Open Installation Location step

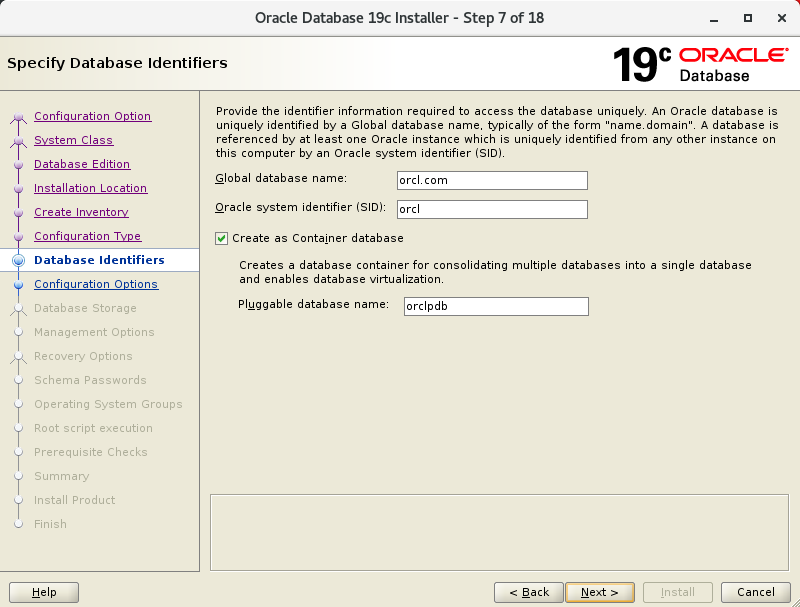[x=90, y=188]
